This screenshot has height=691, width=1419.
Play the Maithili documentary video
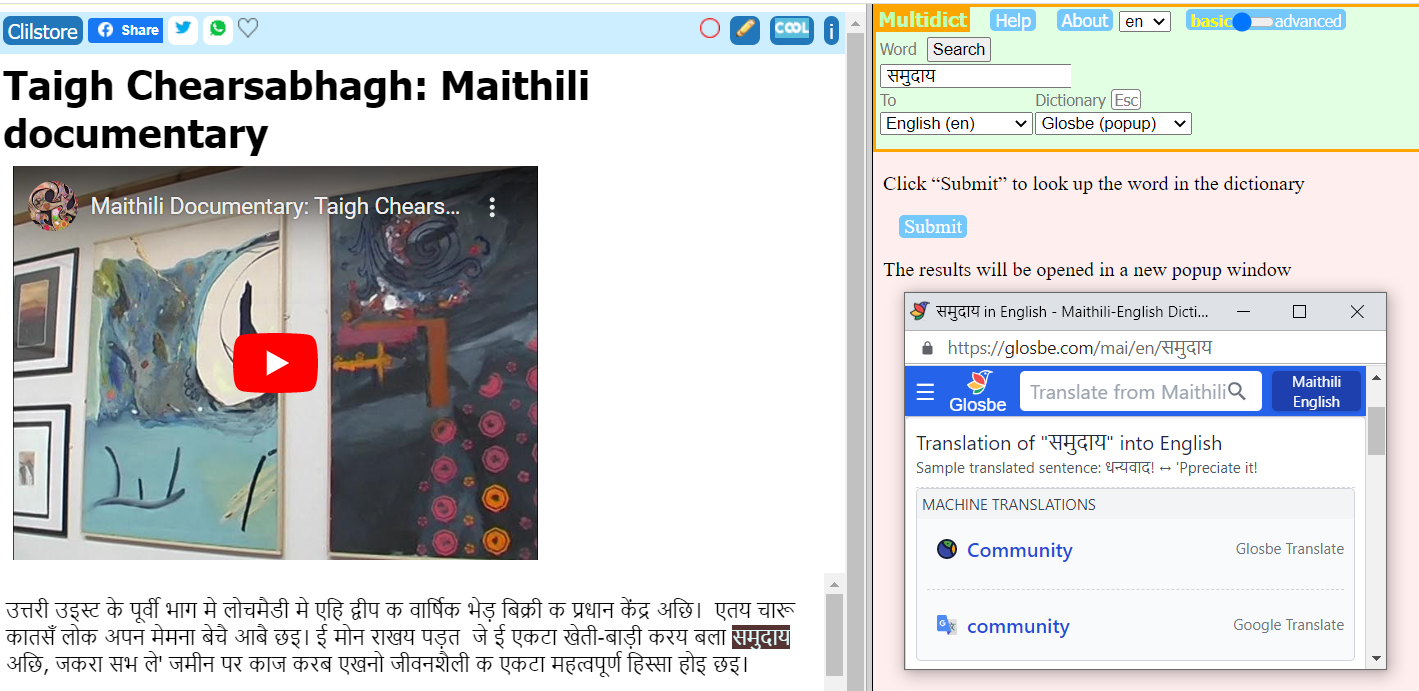pos(275,362)
